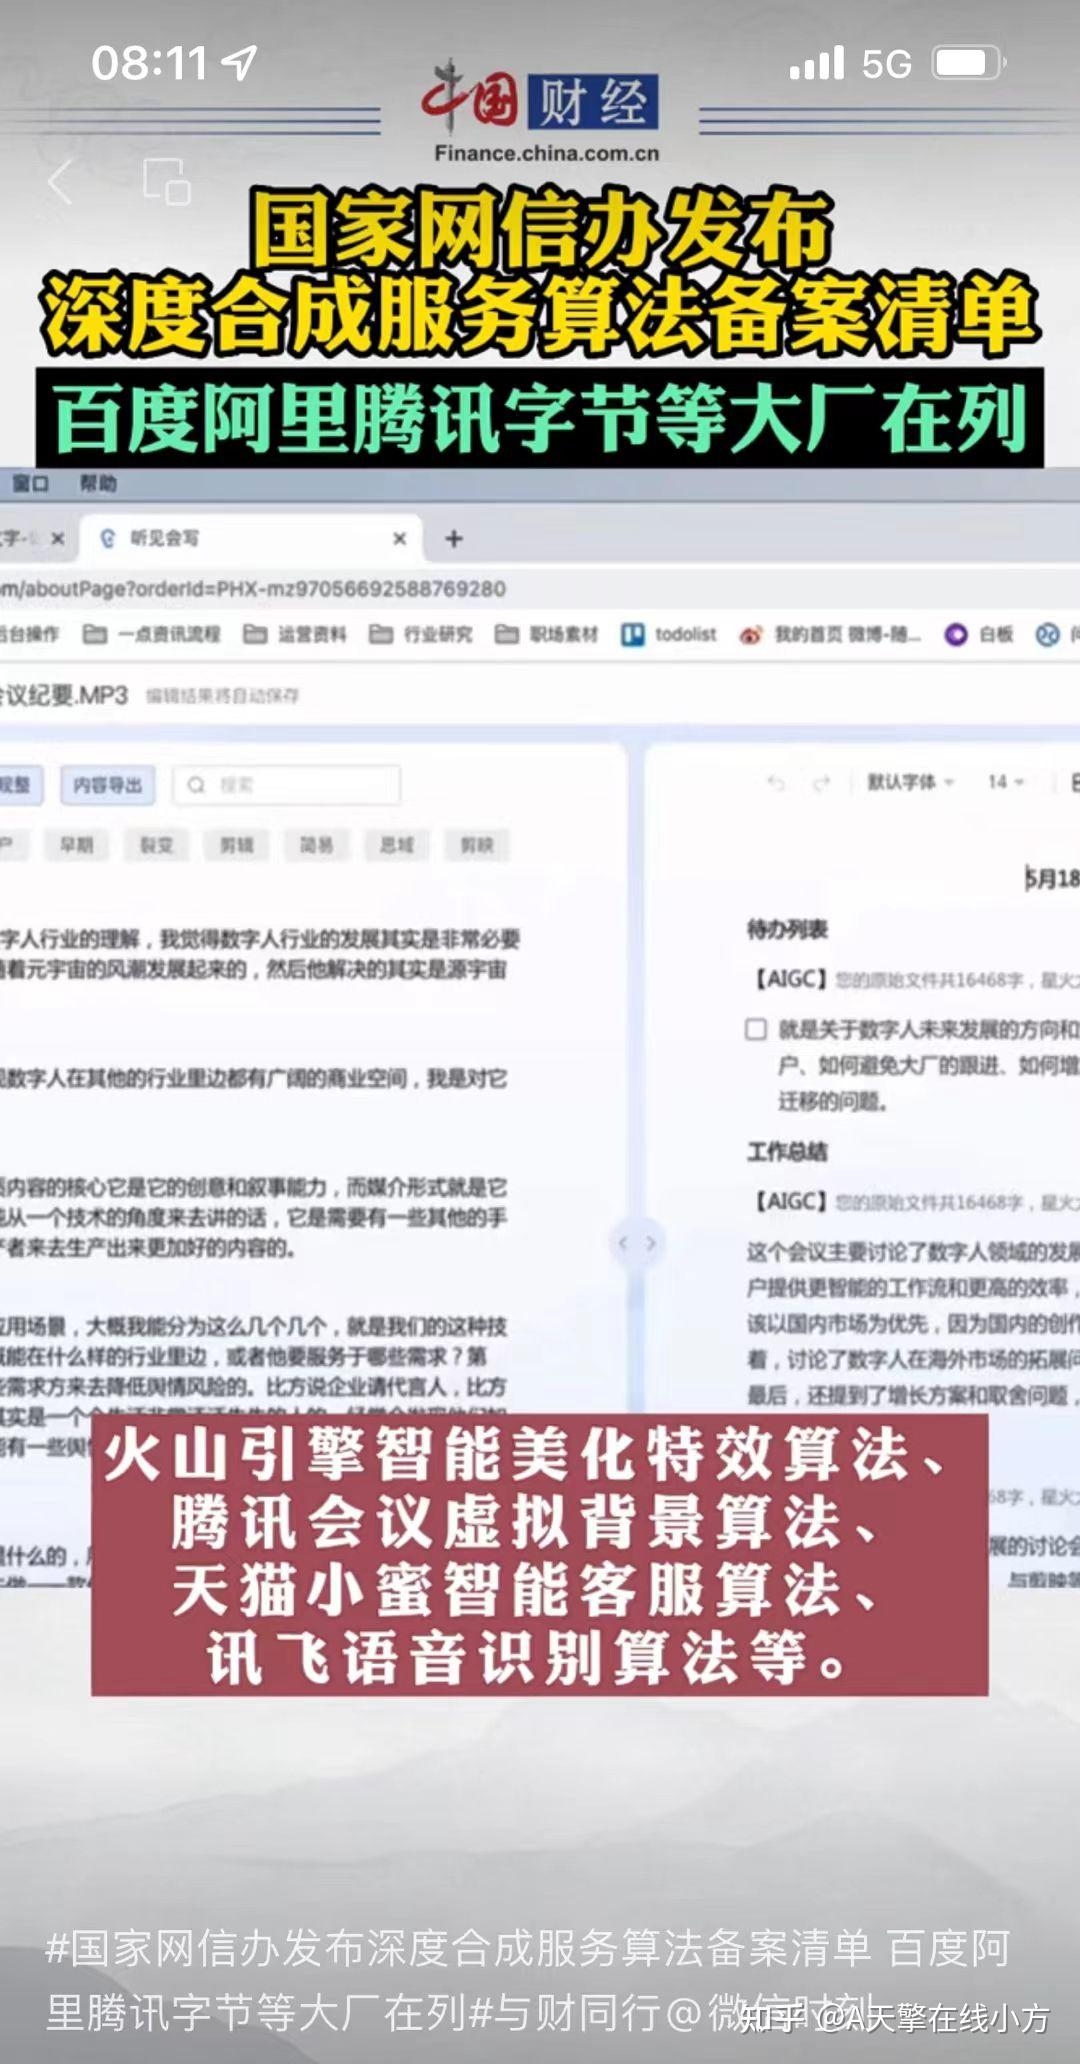The image size is (1080, 2064).
Task: Open the 职场素材 bookmark folder
Action: pos(547,635)
